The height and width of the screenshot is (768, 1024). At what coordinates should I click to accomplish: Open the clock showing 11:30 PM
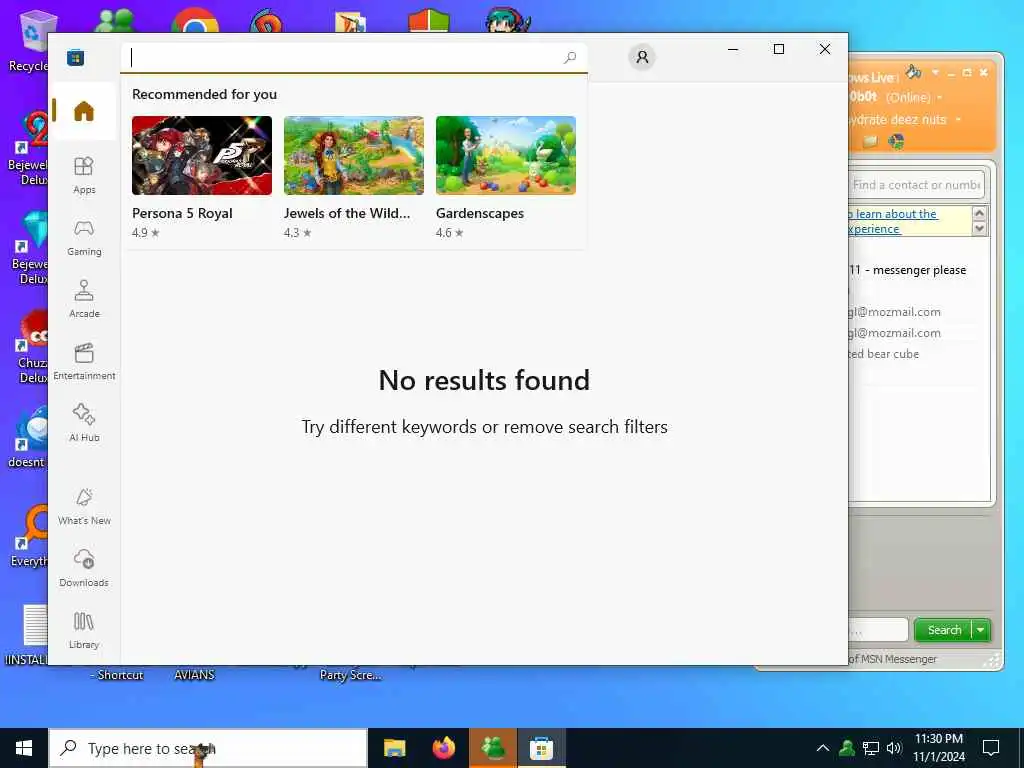pos(938,748)
